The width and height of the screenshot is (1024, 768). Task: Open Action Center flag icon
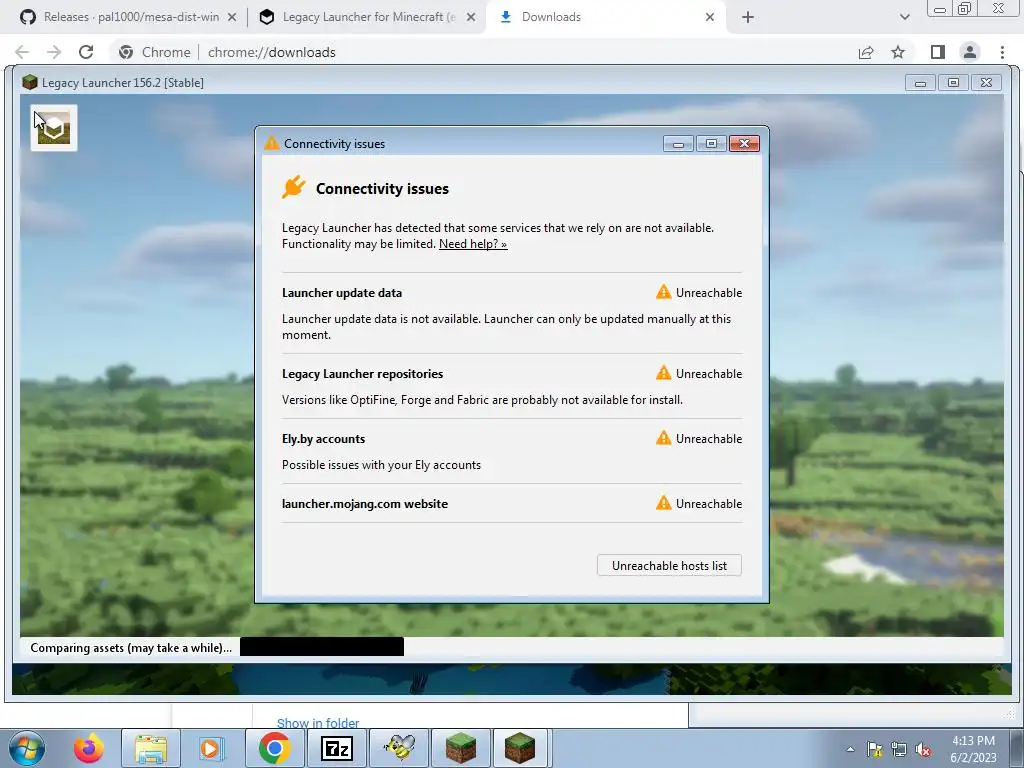click(874, 749)
